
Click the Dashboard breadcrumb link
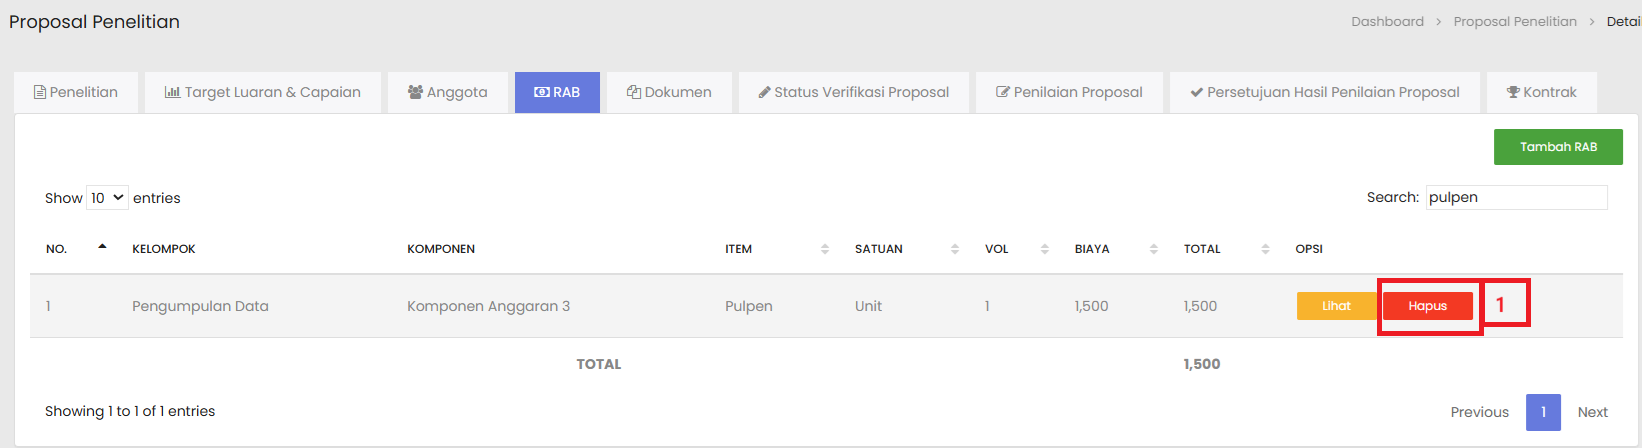pyautogui.click(x=1387, y=22)
